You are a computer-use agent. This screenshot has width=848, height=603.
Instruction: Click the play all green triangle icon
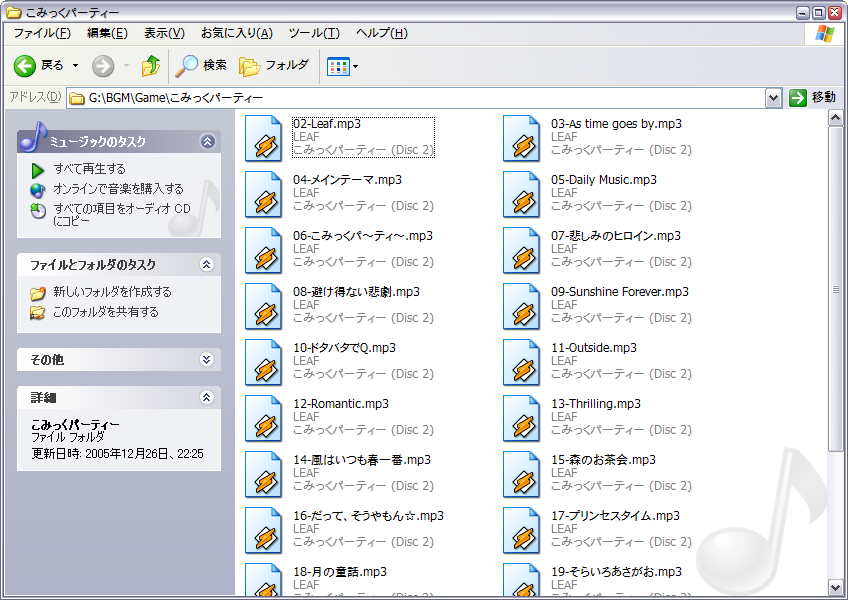[37, 170]
